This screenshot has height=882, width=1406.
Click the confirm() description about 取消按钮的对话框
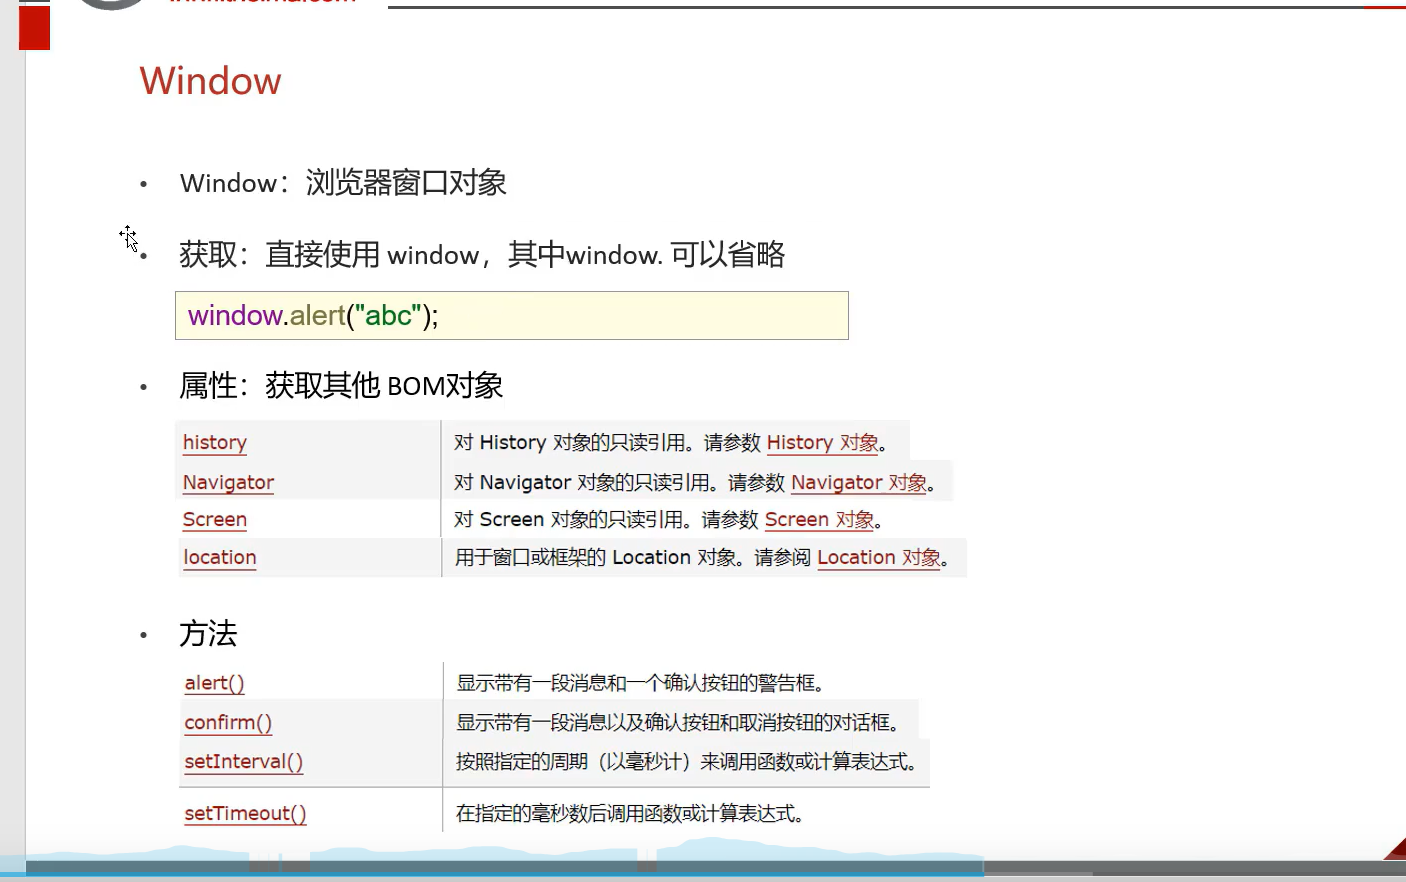coord(678,722)
